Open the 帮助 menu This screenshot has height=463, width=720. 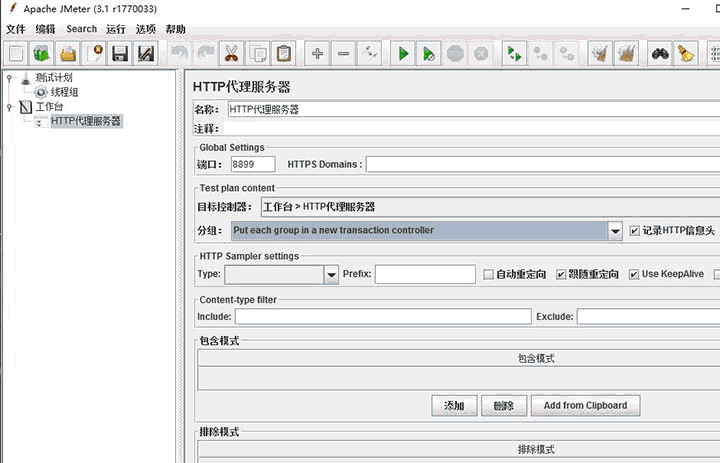(175, 29)
